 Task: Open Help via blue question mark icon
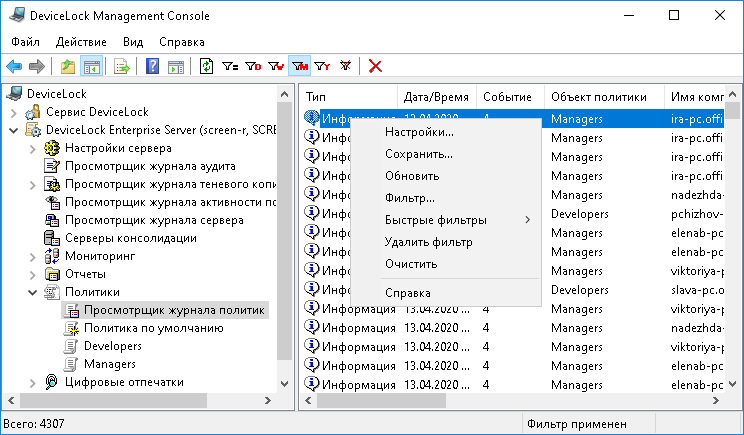tap(152, 67)
